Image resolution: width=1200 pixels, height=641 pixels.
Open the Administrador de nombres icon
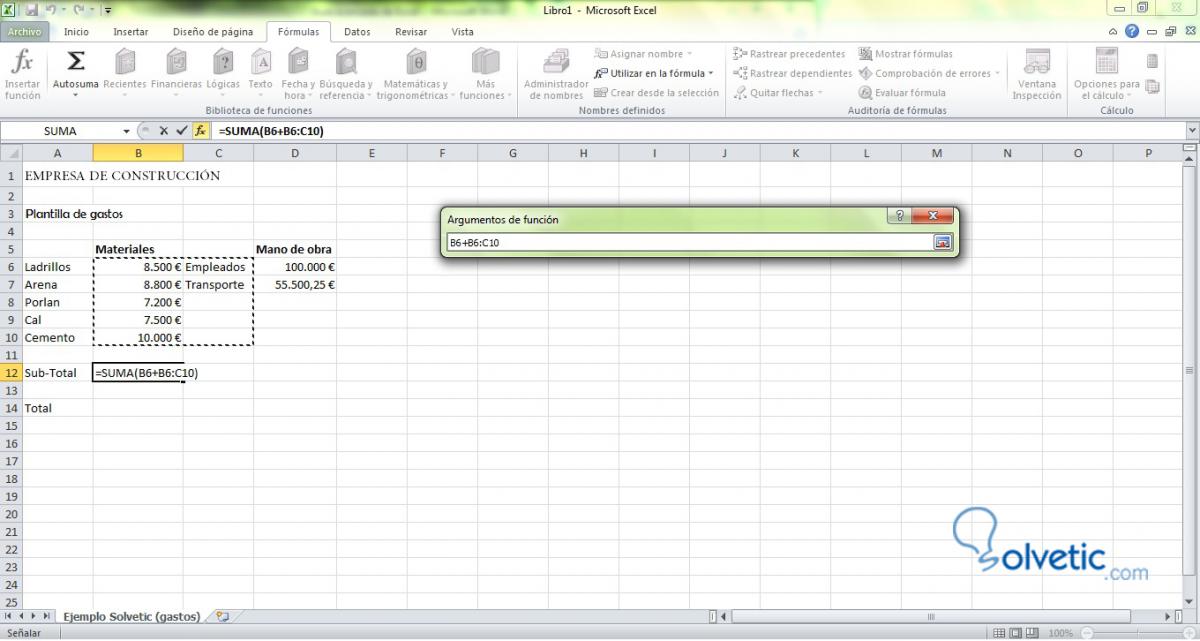[556, 62]
